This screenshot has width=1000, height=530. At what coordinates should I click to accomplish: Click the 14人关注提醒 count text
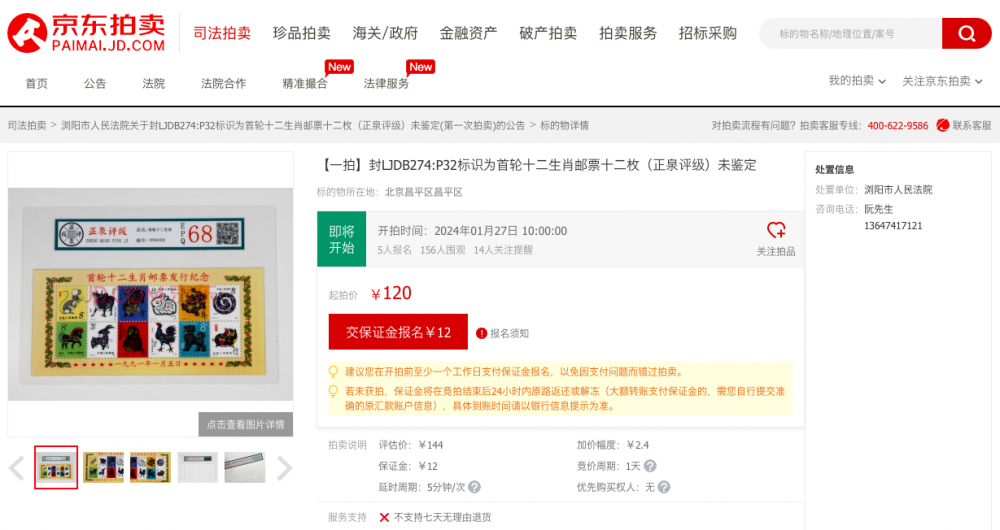pyautogui.click(x=503, y=250)
